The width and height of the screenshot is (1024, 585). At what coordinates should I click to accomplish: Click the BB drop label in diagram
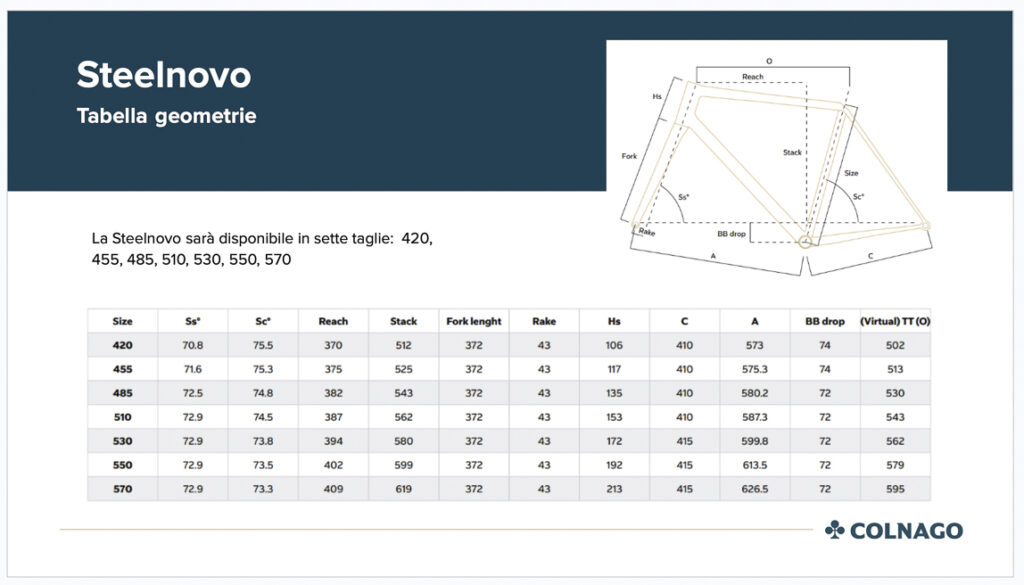coord(731,233)
